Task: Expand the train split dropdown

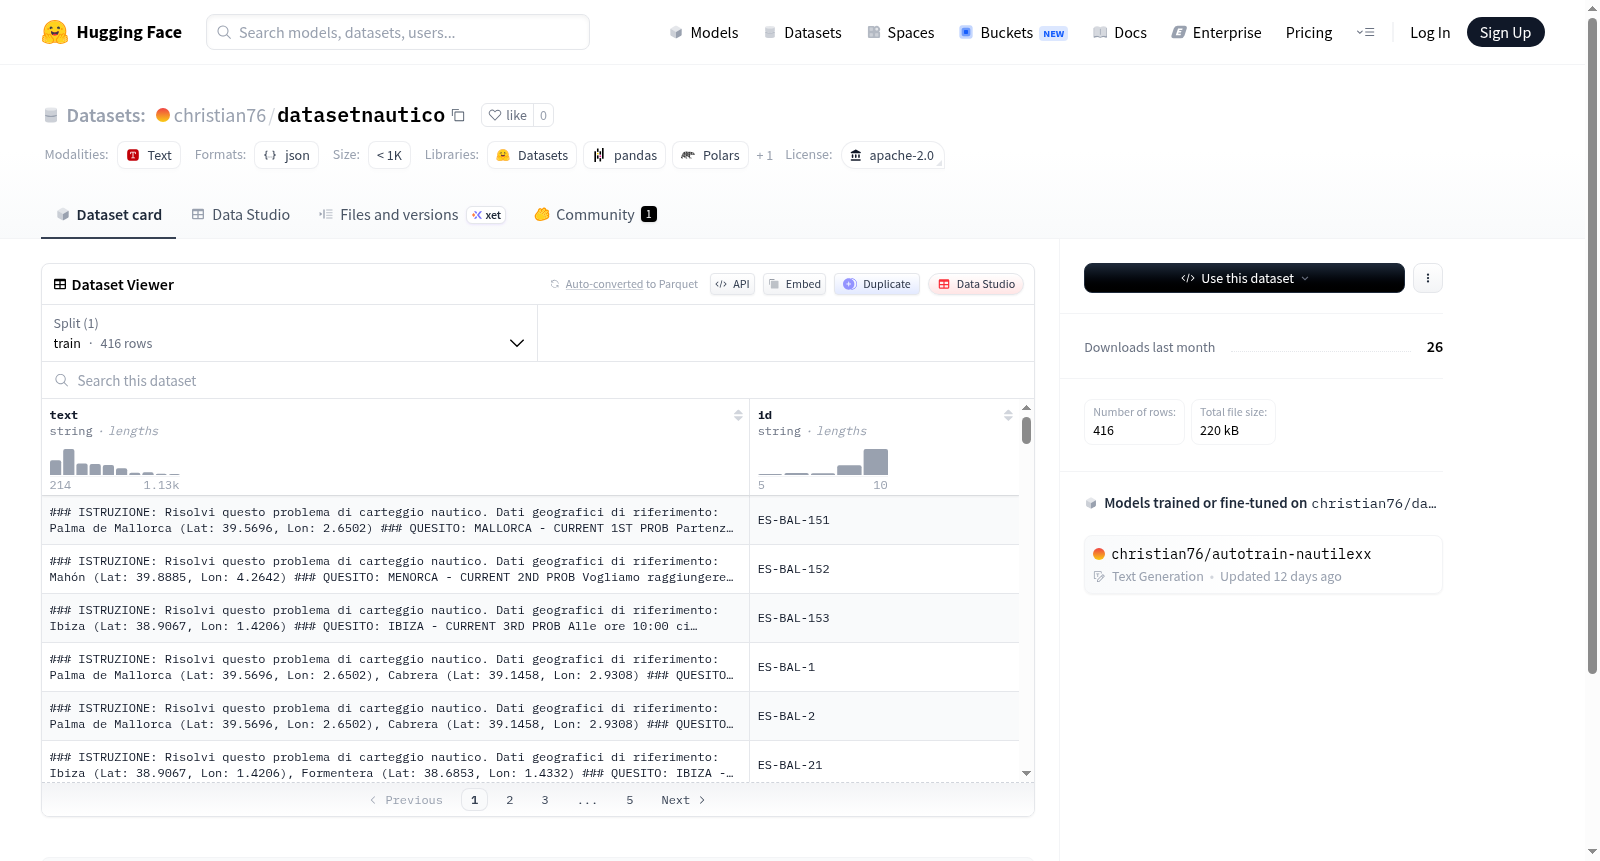Action: point(290,333)
